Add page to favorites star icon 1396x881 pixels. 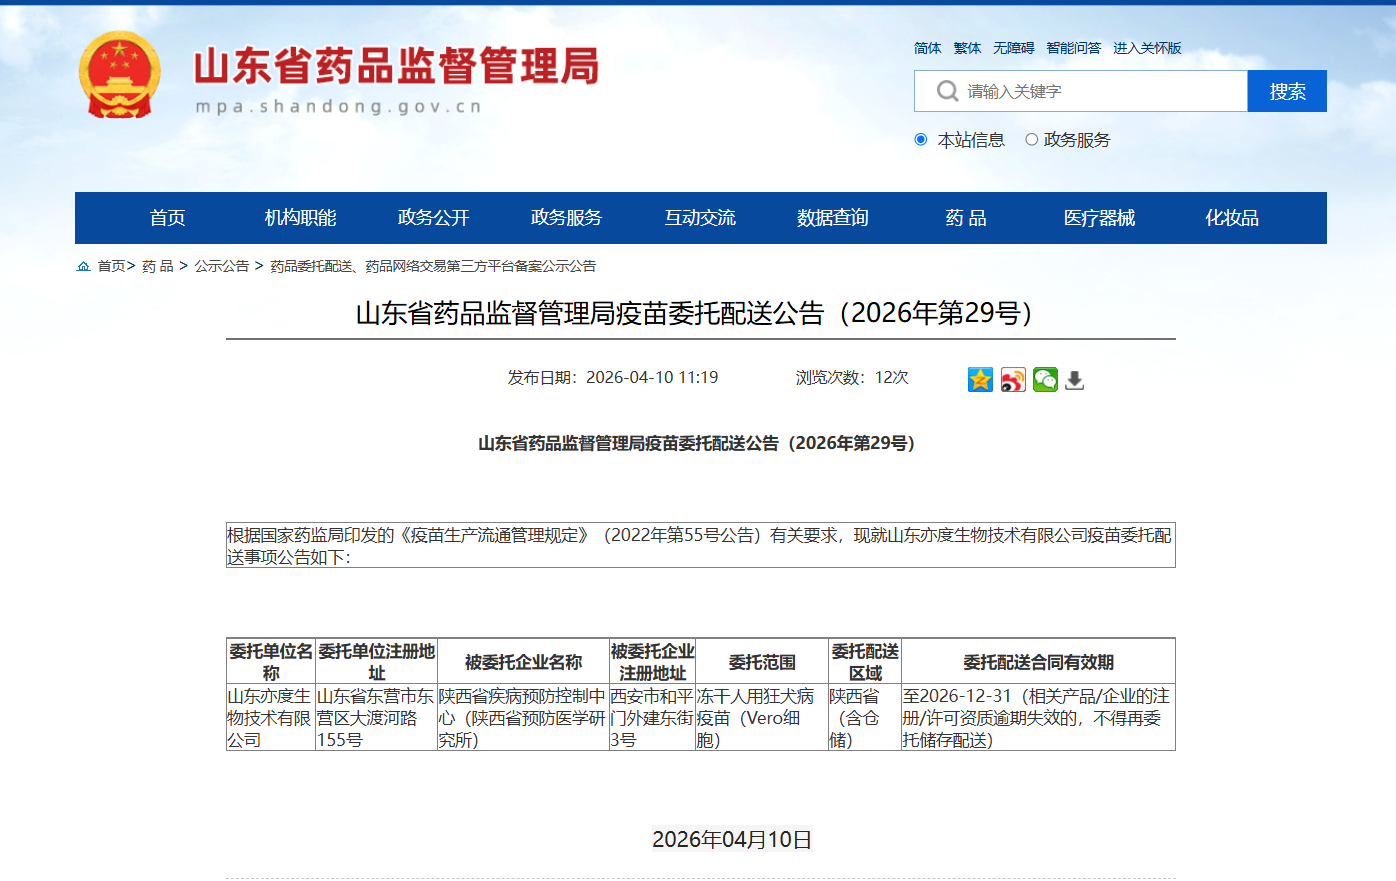pyautogui.click(x=980, y=380)
